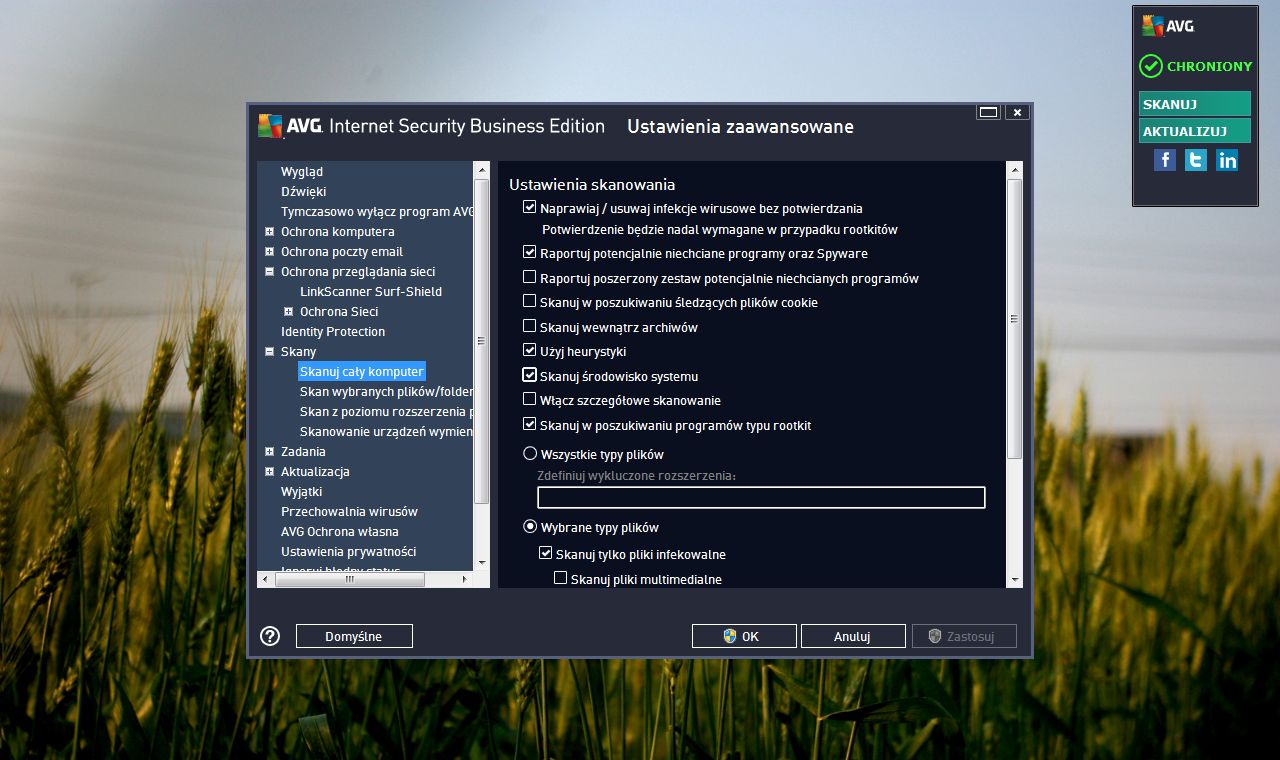
Task: Enable Skanuj wewnątrz archiwów
Action: pos(530,326)
